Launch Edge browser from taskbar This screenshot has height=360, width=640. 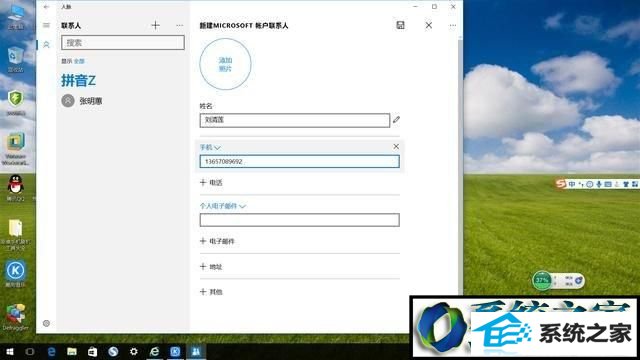(x=51, y=351)
